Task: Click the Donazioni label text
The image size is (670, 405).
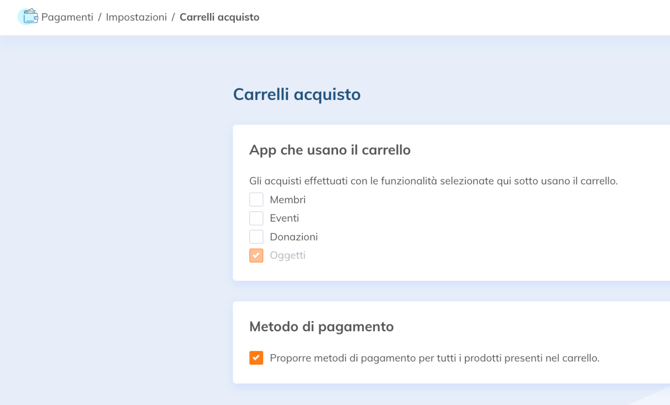Action: click(293, 237)
